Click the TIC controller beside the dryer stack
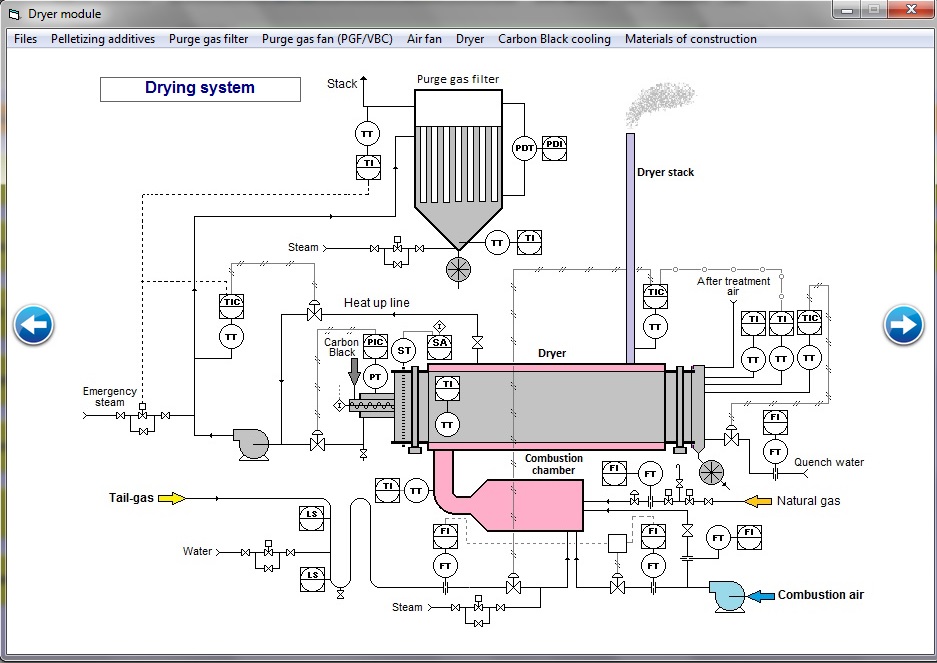 [x=656, y=296]
